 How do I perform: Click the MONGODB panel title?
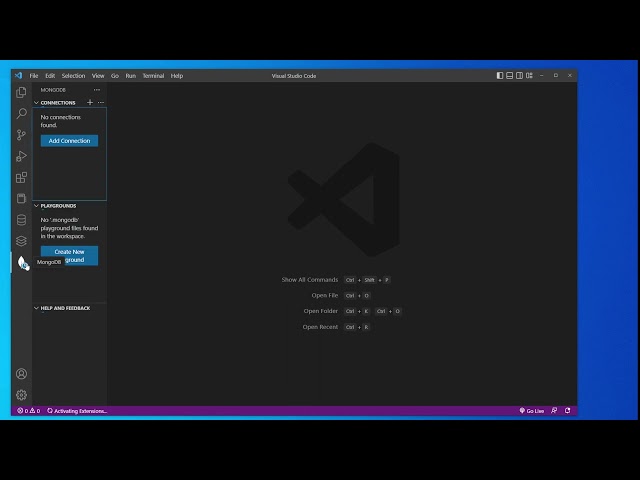[x=53, y=90]
